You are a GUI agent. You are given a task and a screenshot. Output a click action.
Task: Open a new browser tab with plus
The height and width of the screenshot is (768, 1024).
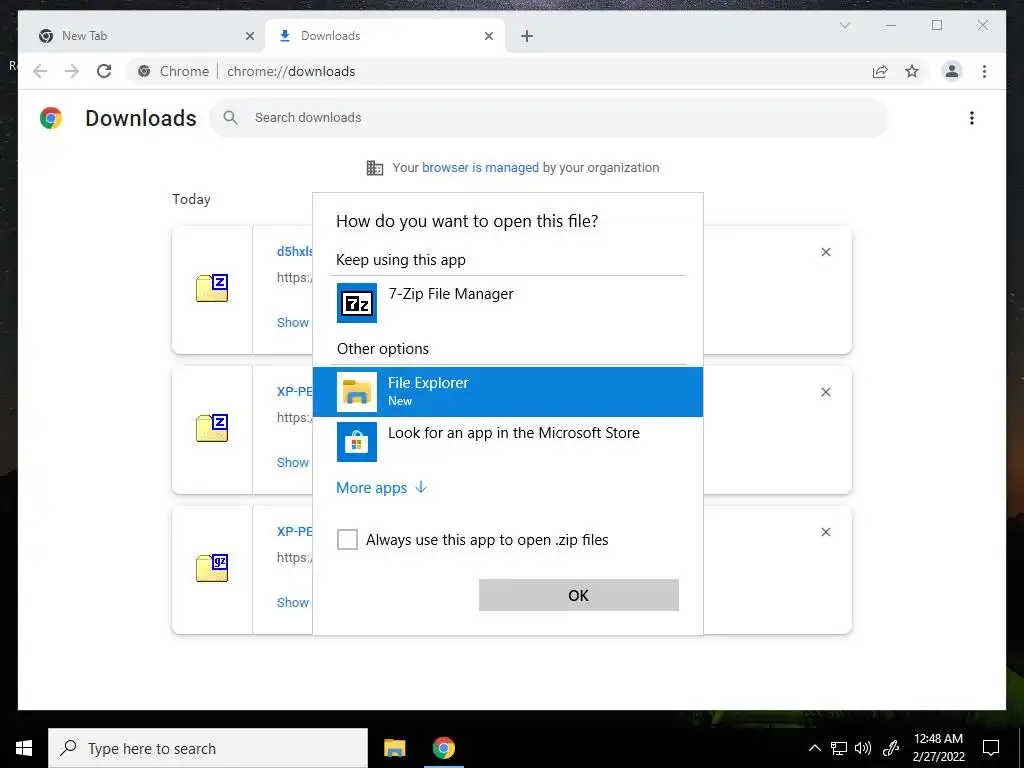[x=526, y=36]
